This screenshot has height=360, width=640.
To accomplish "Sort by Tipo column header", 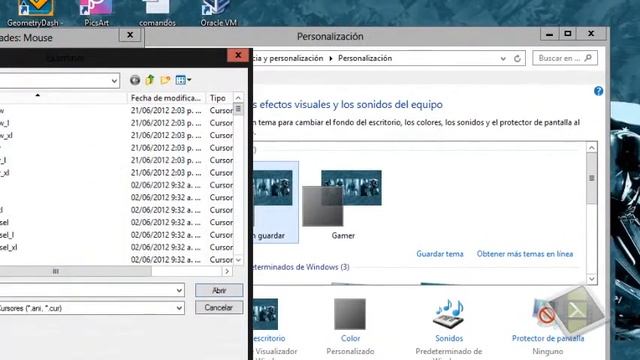I will [218, 98].
